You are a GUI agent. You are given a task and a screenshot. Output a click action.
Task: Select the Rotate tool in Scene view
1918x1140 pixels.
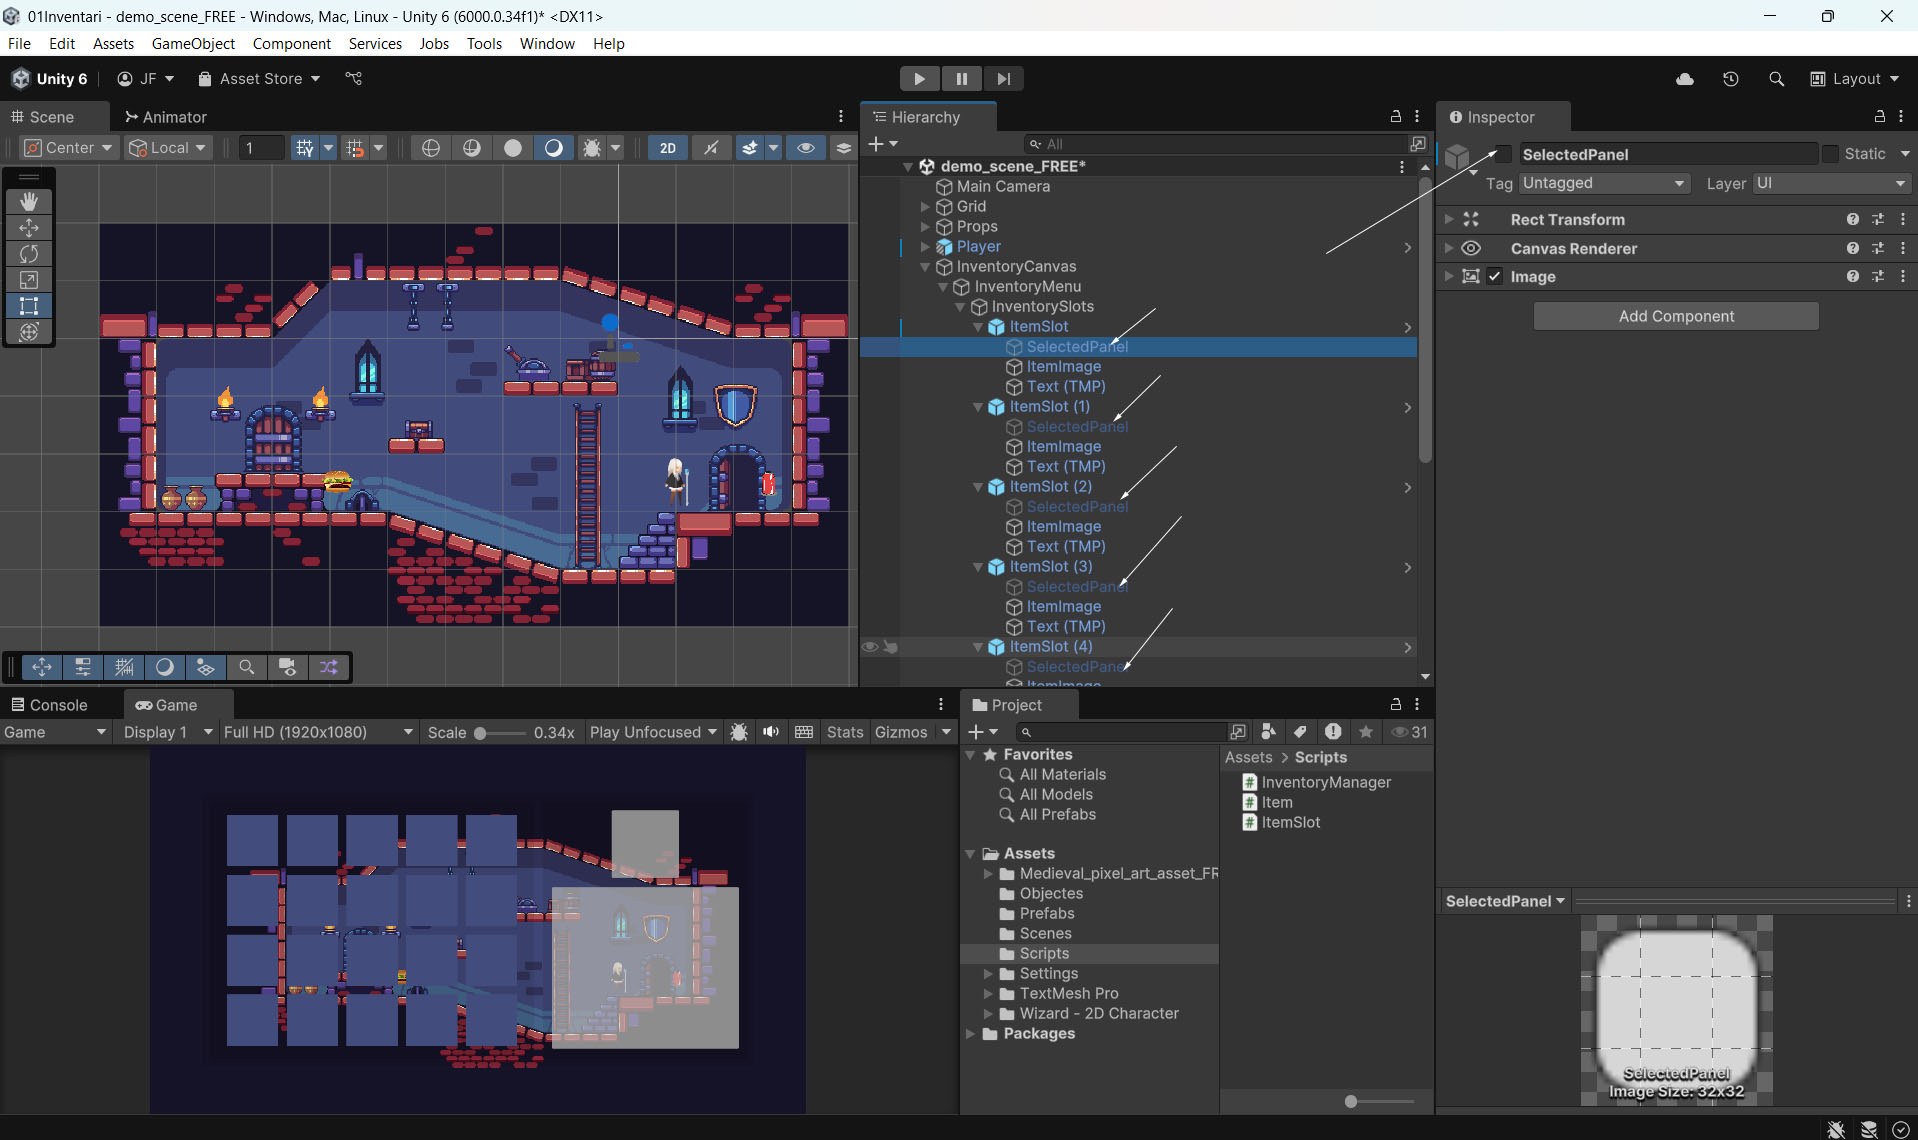(x=29, y=254)
